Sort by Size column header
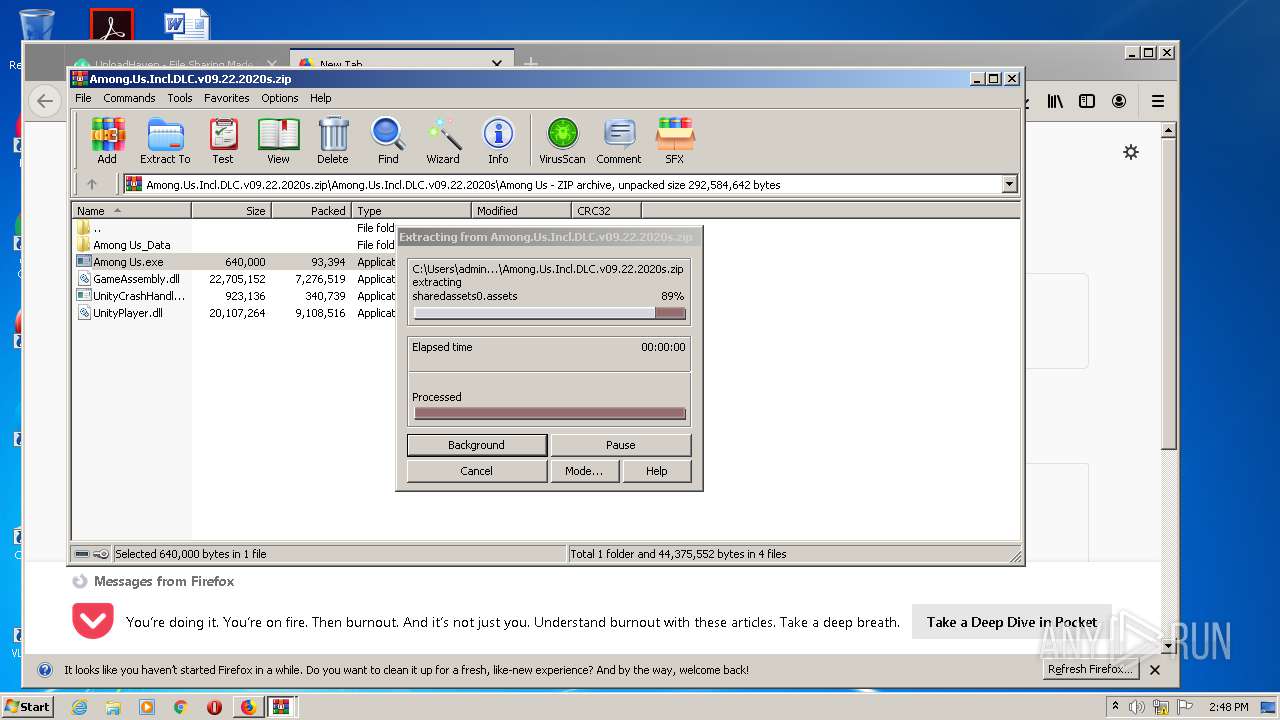Viewport: 1280px width, 720px height. (x=231, y=211)
